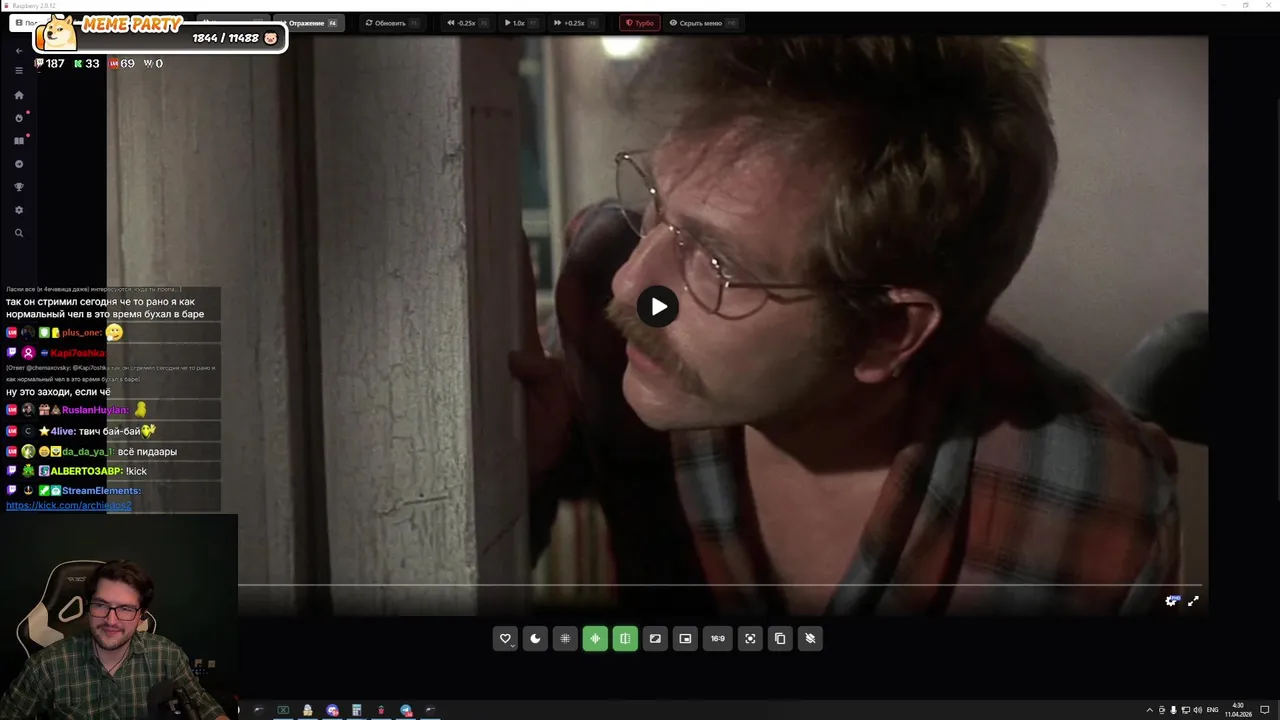Open the settings gear in sidebar

18,210
